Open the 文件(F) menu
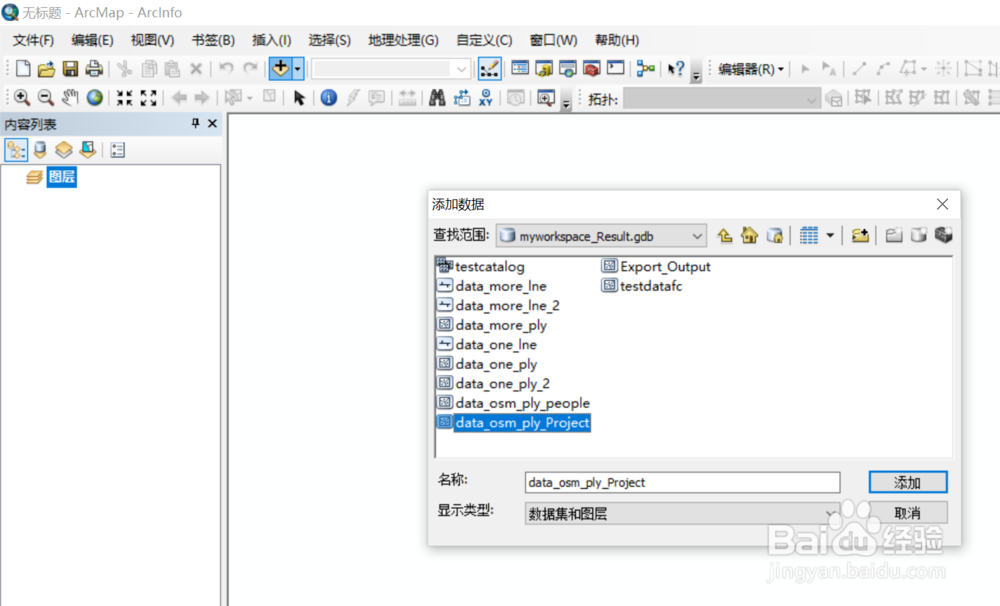The width and height of the screenshot is (1000, 606). (33, 40)
